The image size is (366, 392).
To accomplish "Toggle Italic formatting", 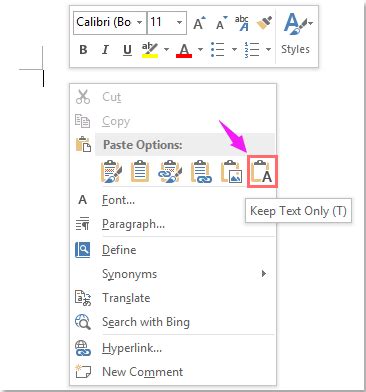I will [x=105, y=50].
